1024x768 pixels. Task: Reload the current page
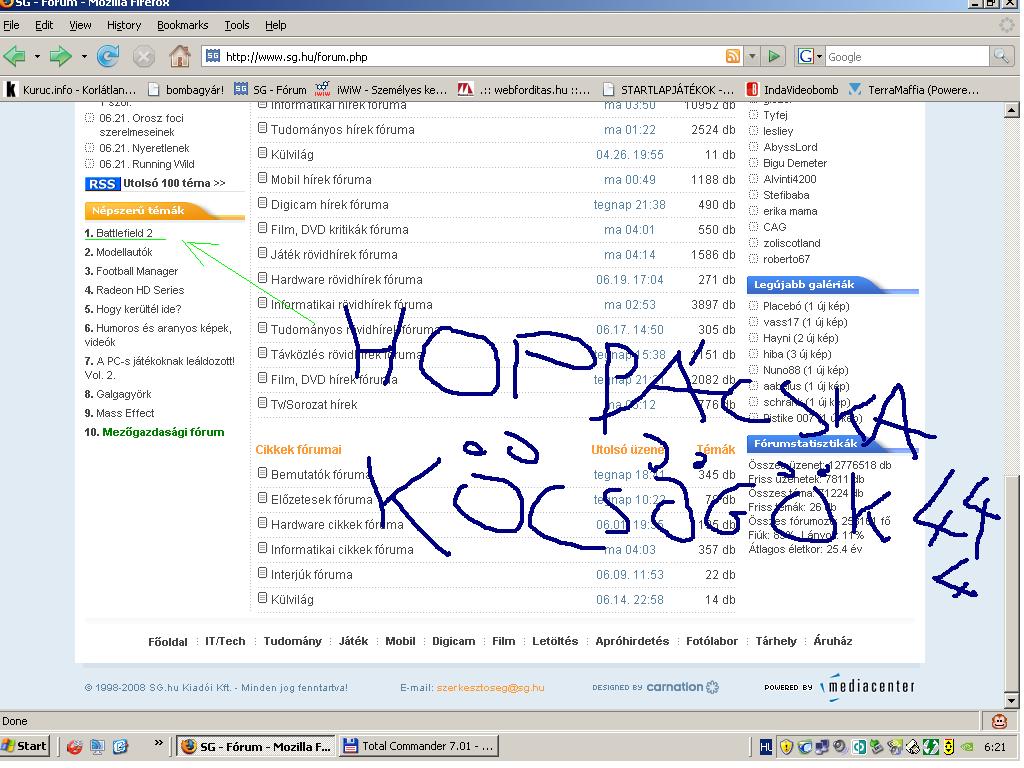pyautogui.click(x=108, y=56)
